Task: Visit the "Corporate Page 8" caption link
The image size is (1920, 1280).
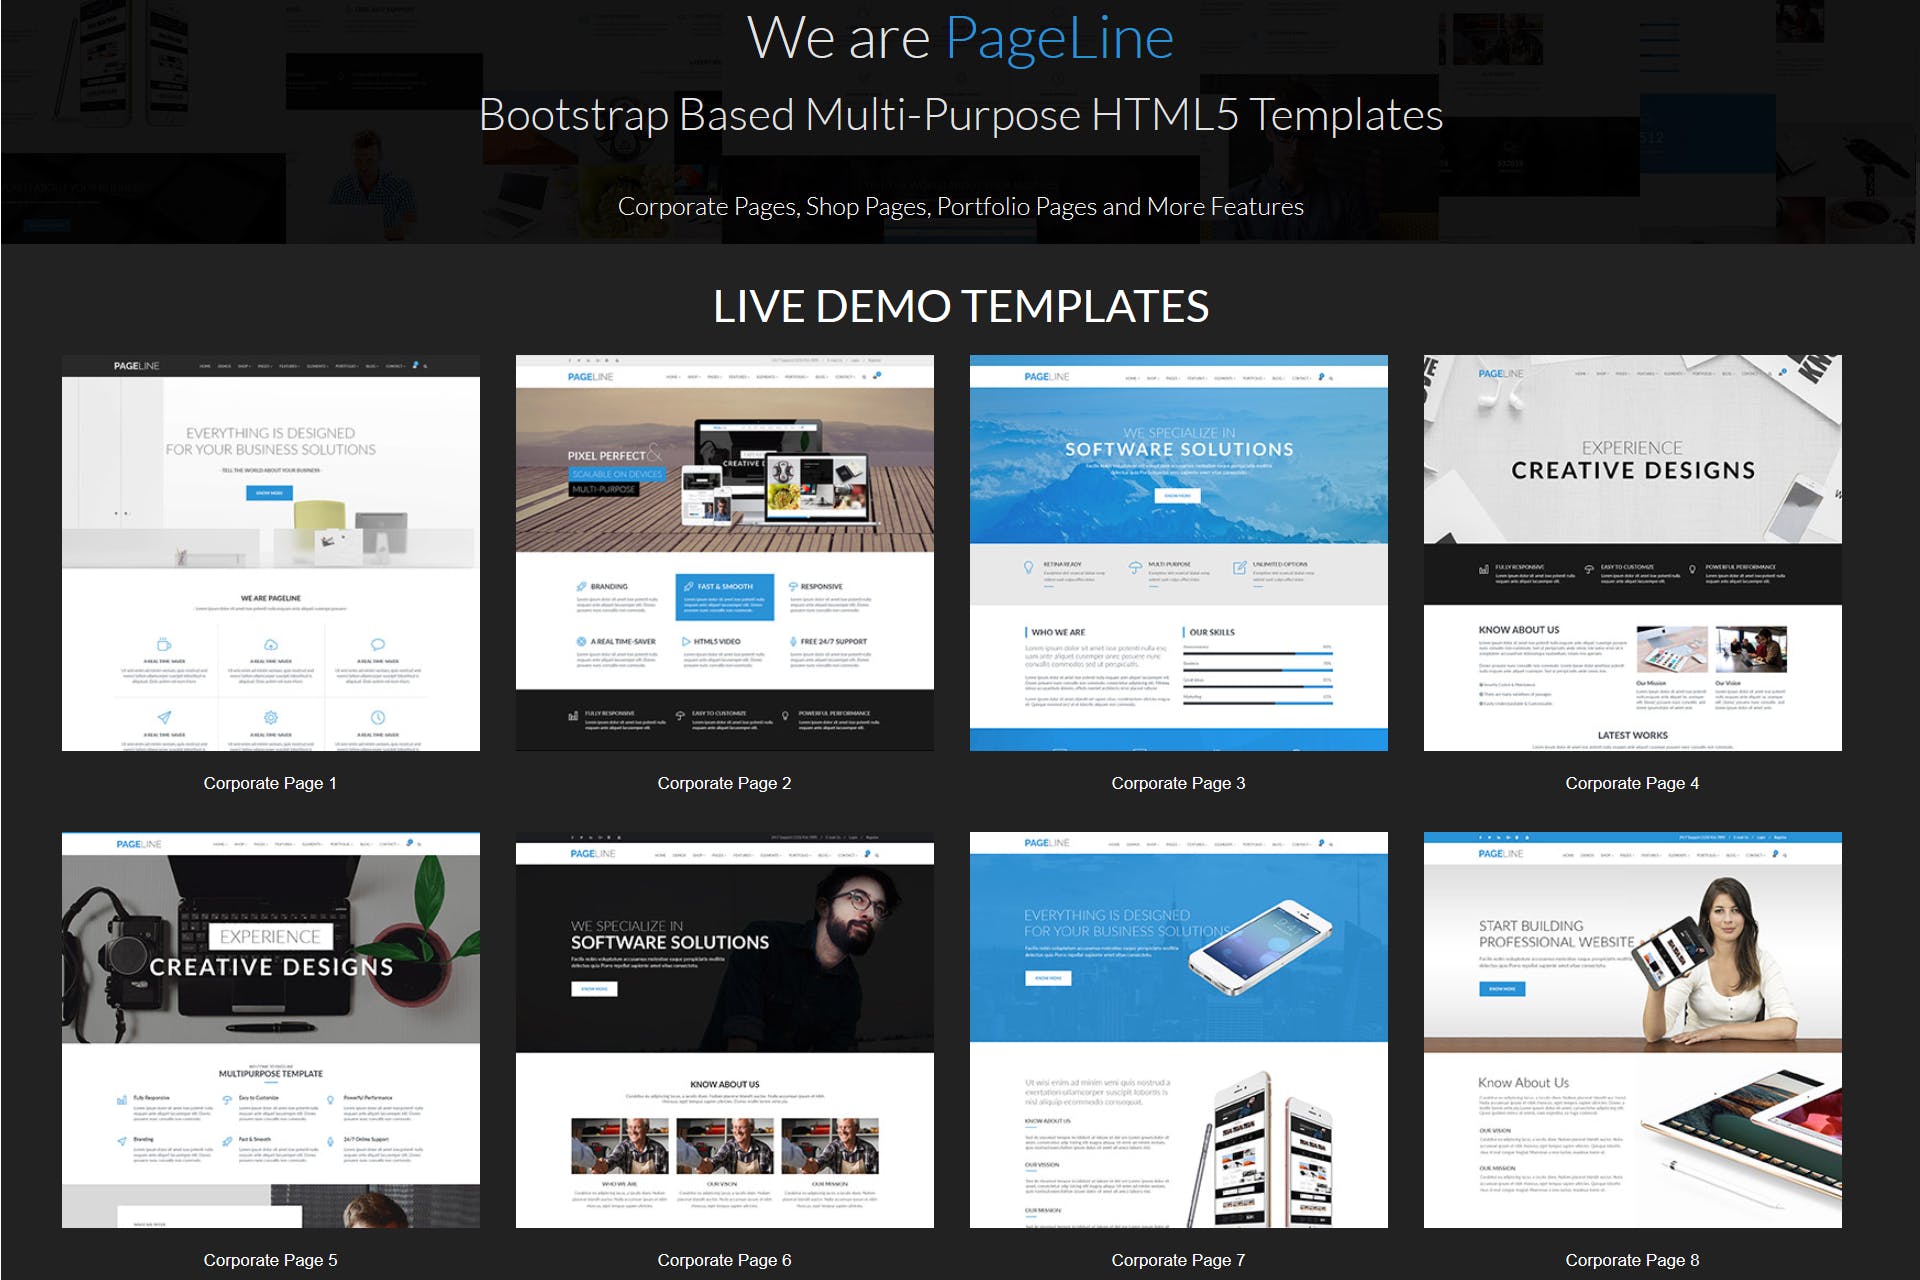Action: click(x=1632, y=1260)
